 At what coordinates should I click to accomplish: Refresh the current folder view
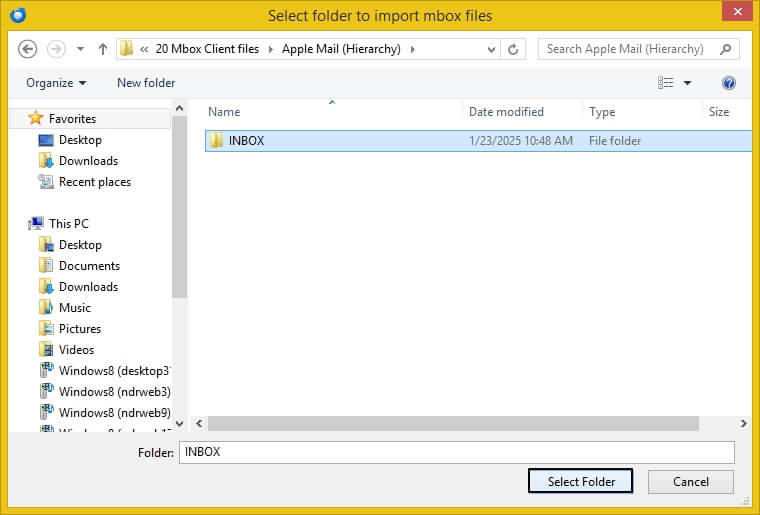coord(513,49)
